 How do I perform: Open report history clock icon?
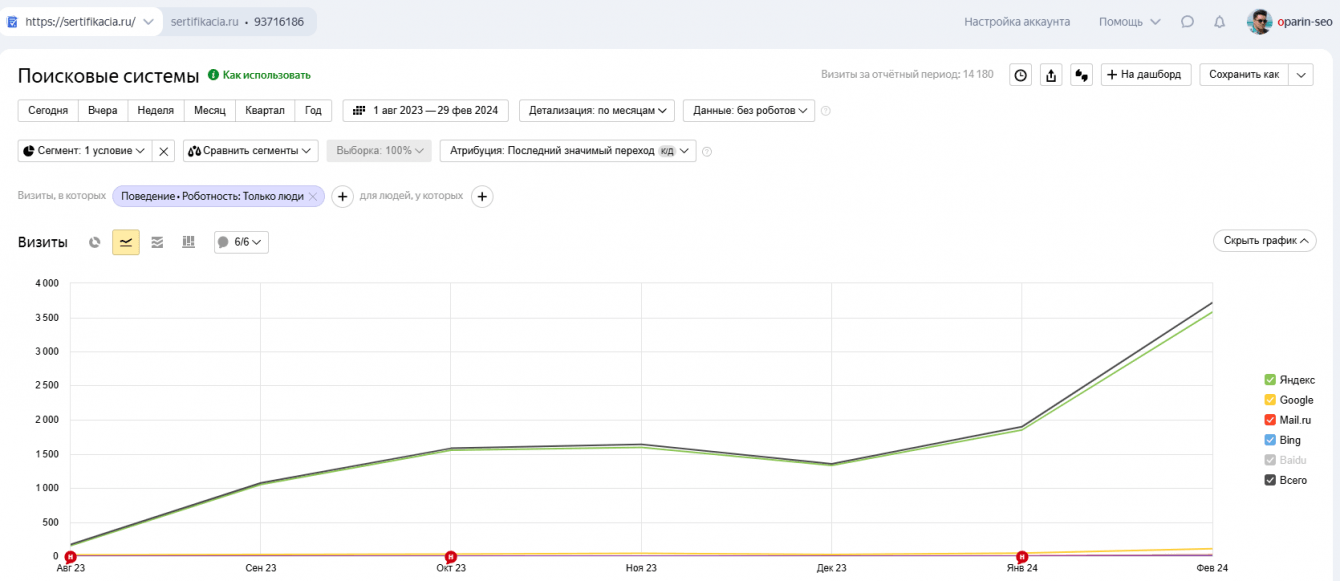(x=1020, y=75)
